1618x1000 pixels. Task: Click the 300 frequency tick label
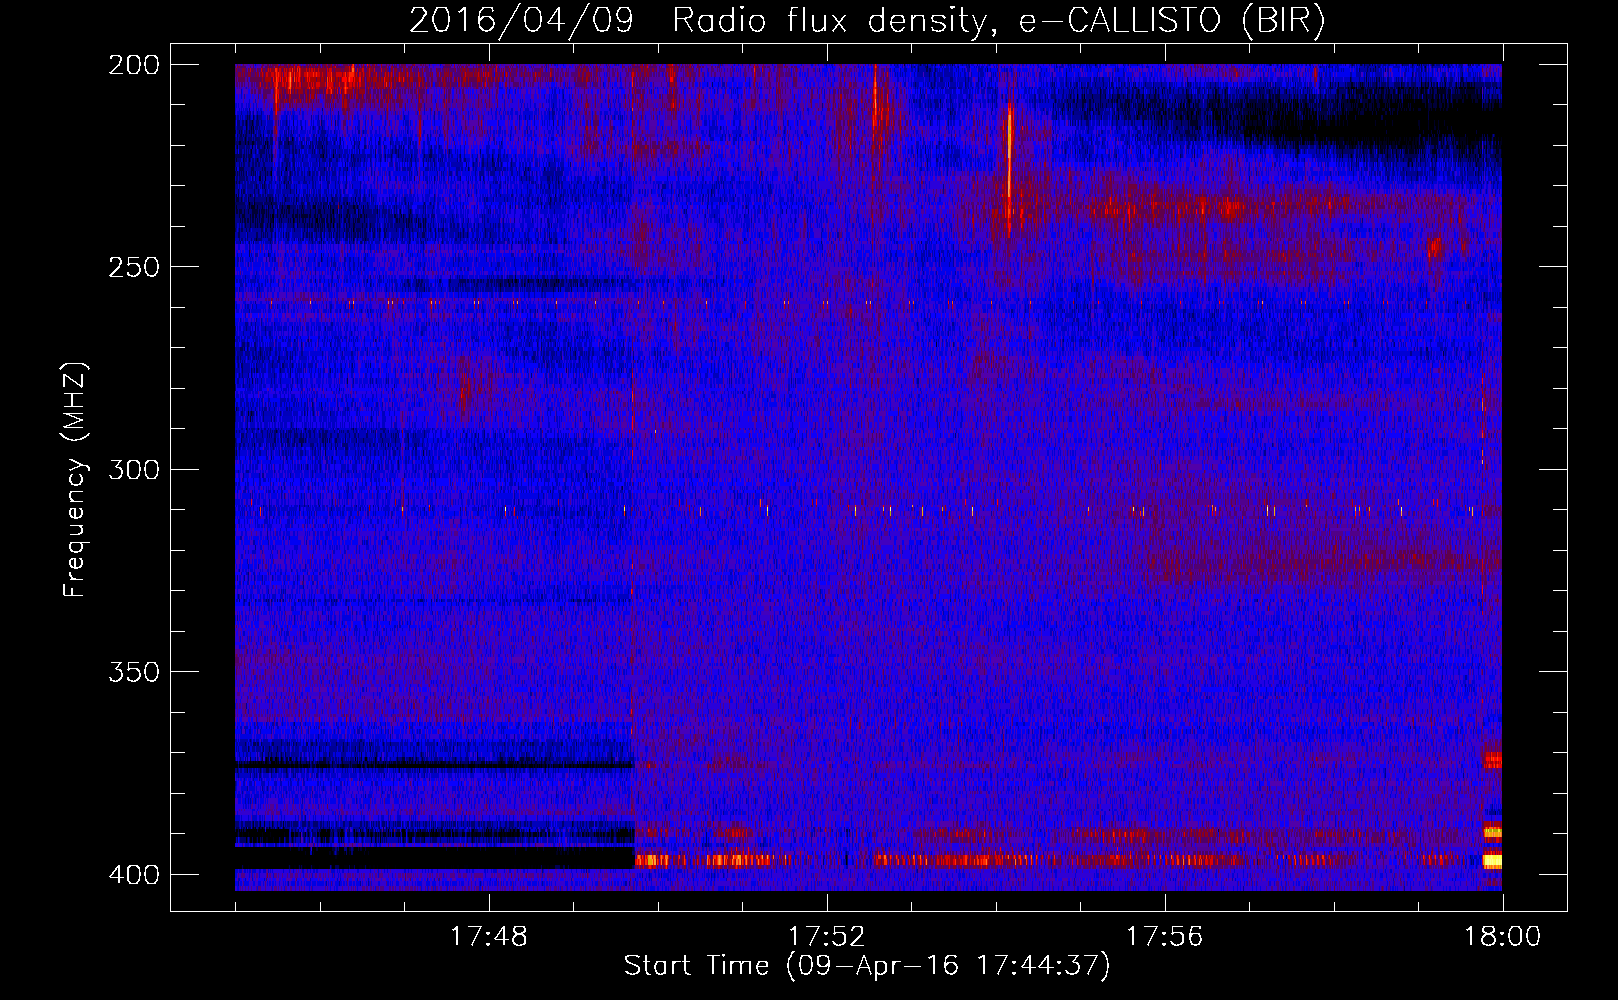[x=133, y=469]
